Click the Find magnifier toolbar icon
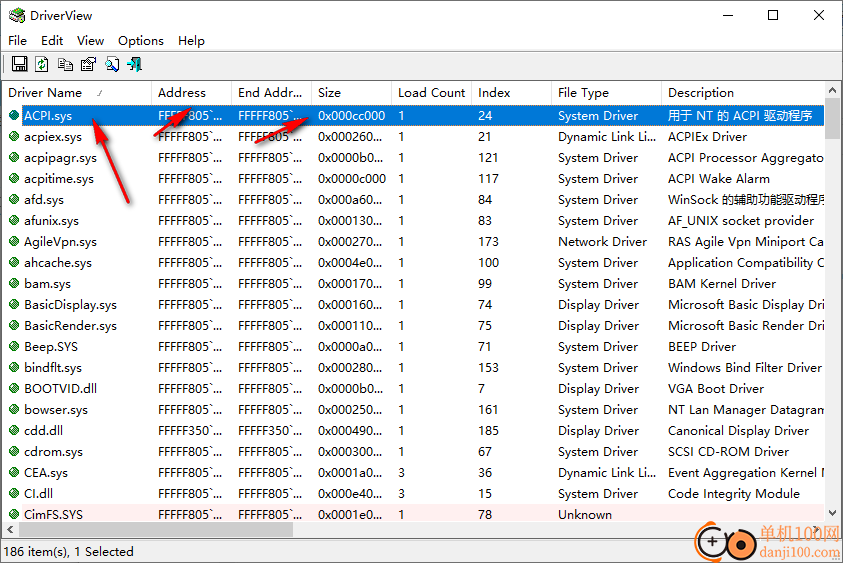The width and height of the screenshot is (843, 563). tap(112, 64)
